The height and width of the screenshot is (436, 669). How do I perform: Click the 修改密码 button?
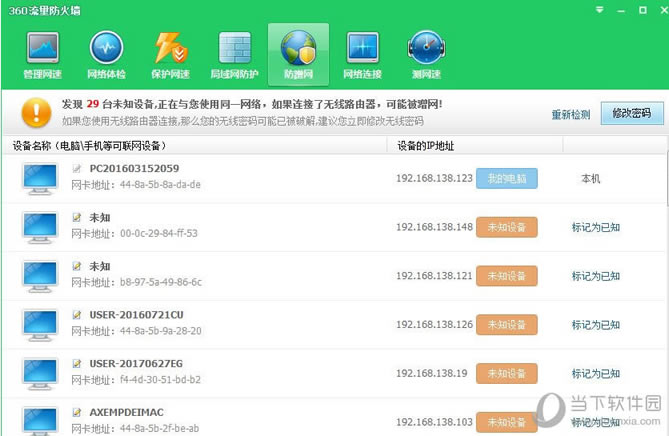(632, 113)
